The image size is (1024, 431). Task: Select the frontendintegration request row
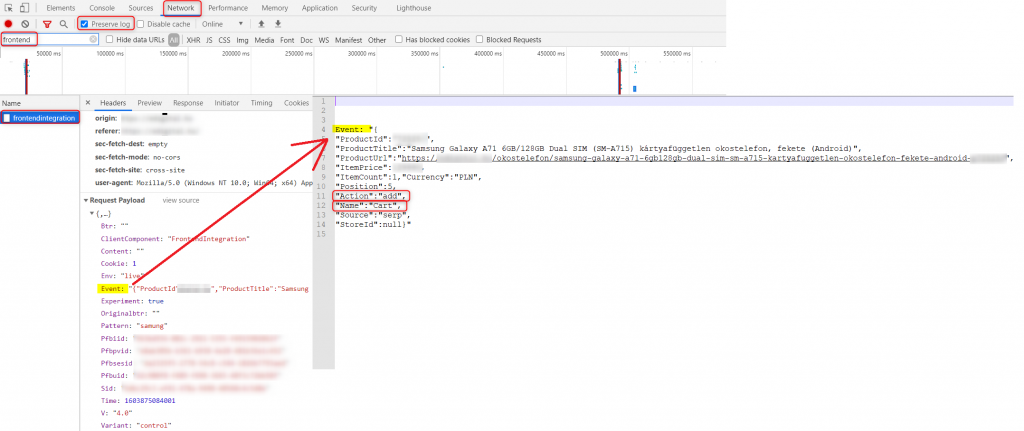40,118
